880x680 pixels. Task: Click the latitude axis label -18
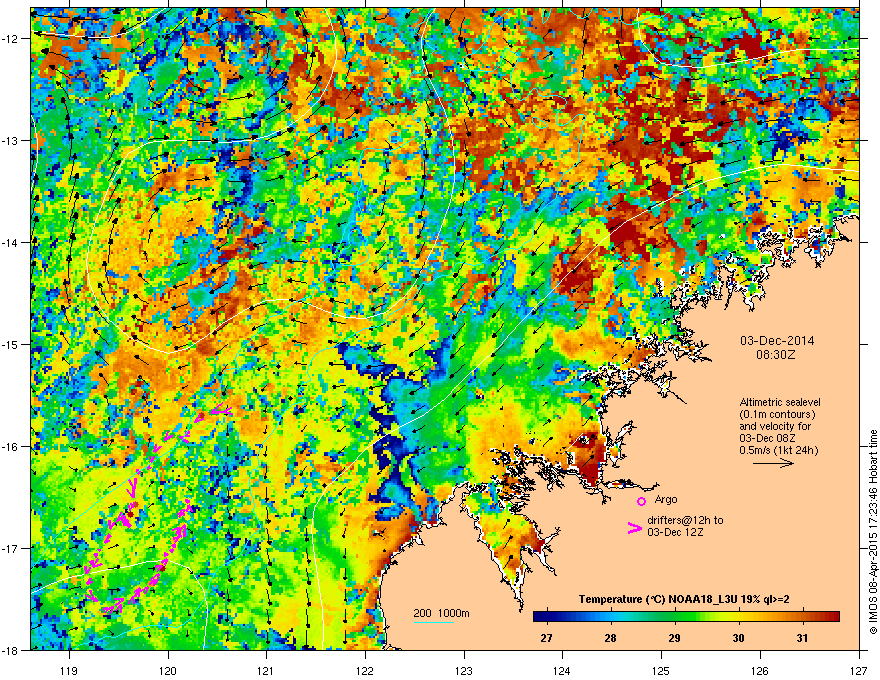(x=10, y=650)
